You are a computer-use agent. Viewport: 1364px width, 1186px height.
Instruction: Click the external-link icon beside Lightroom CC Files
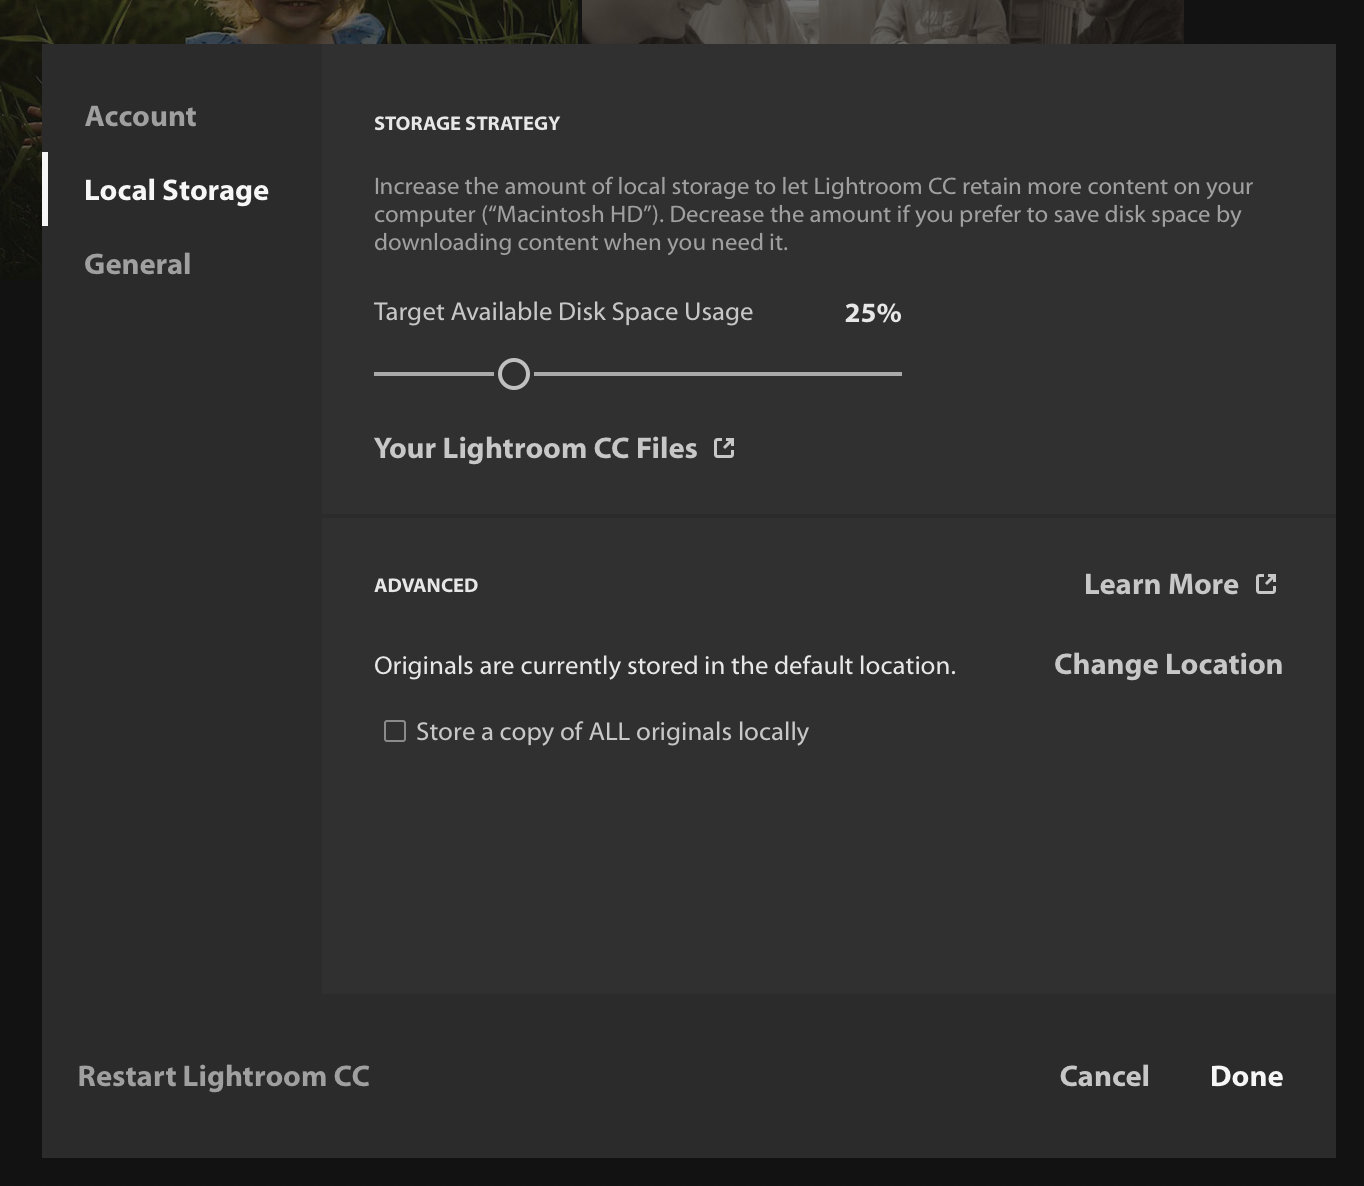pyautogui.click(x=724, y=448)
